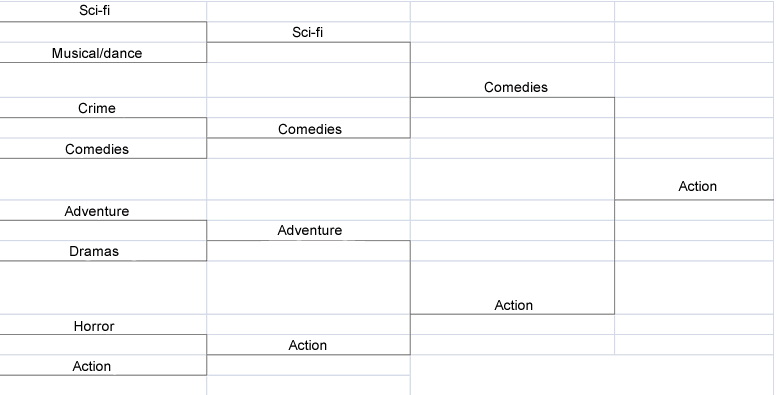Select the semifinal Comedies cell

[x=512, y=80]
